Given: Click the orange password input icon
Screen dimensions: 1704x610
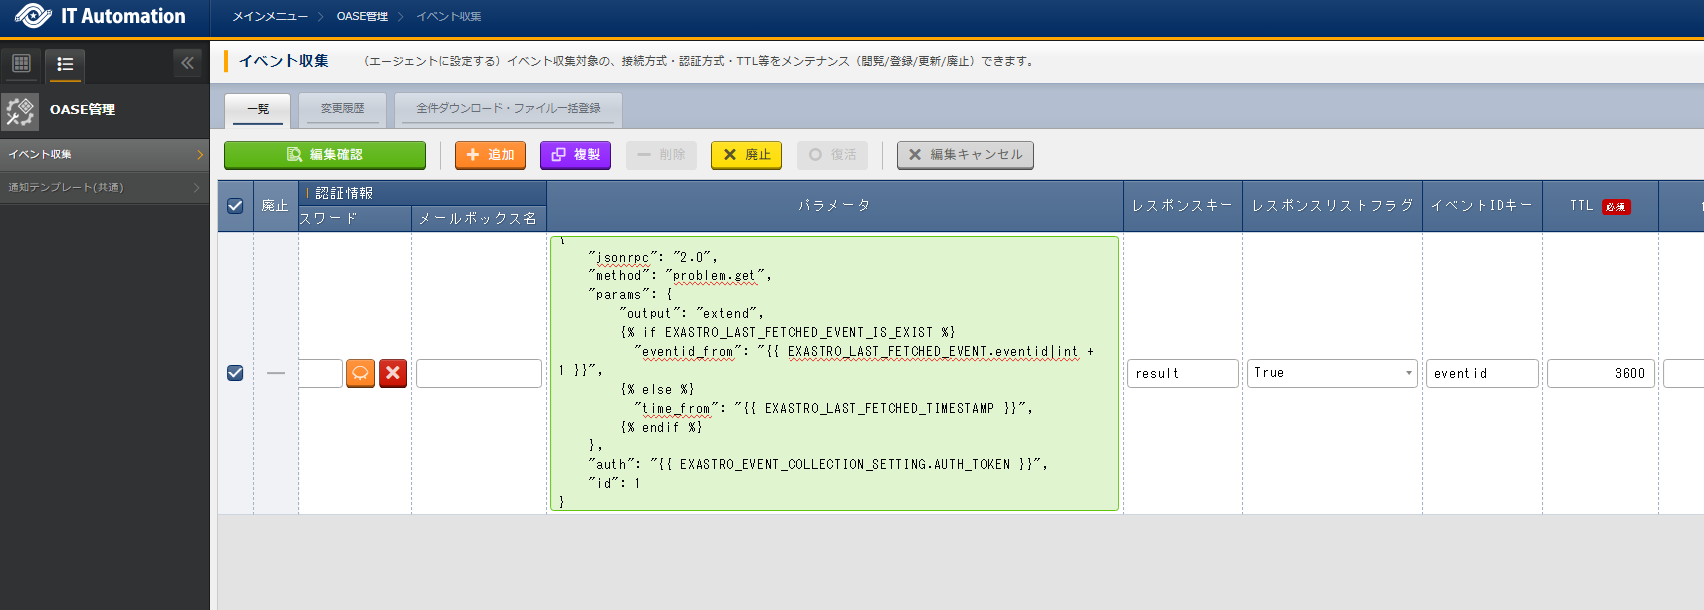Looking at the screenshot, I should point(360,373).
